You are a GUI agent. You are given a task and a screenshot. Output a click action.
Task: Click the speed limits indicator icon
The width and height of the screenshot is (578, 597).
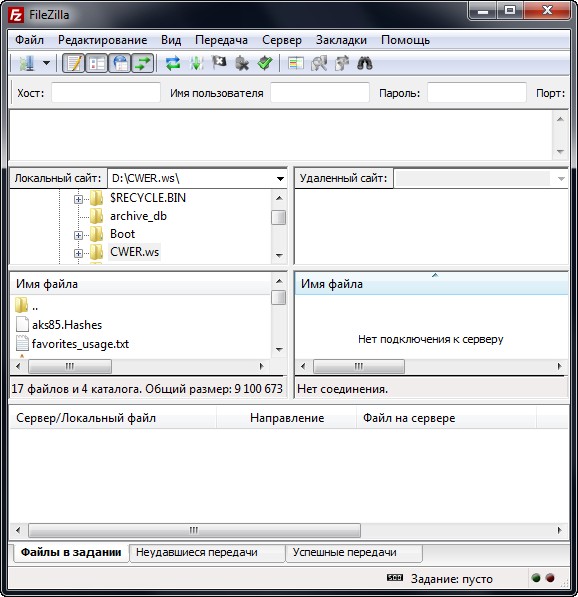[394, 578]
